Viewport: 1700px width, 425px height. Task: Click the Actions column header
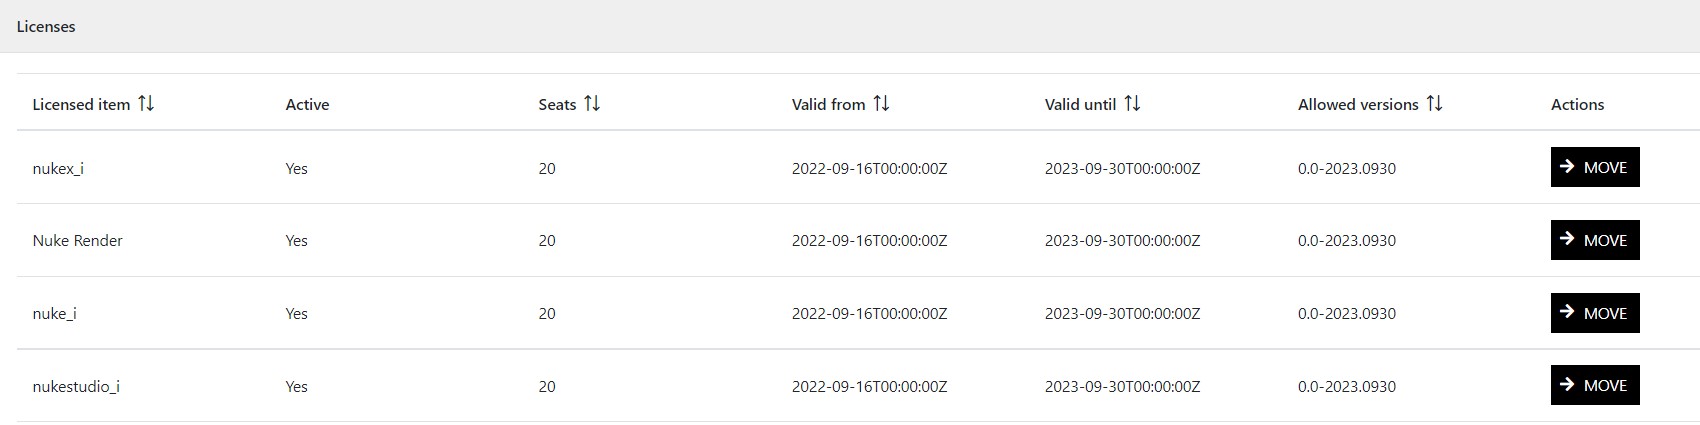(1577, 105)
